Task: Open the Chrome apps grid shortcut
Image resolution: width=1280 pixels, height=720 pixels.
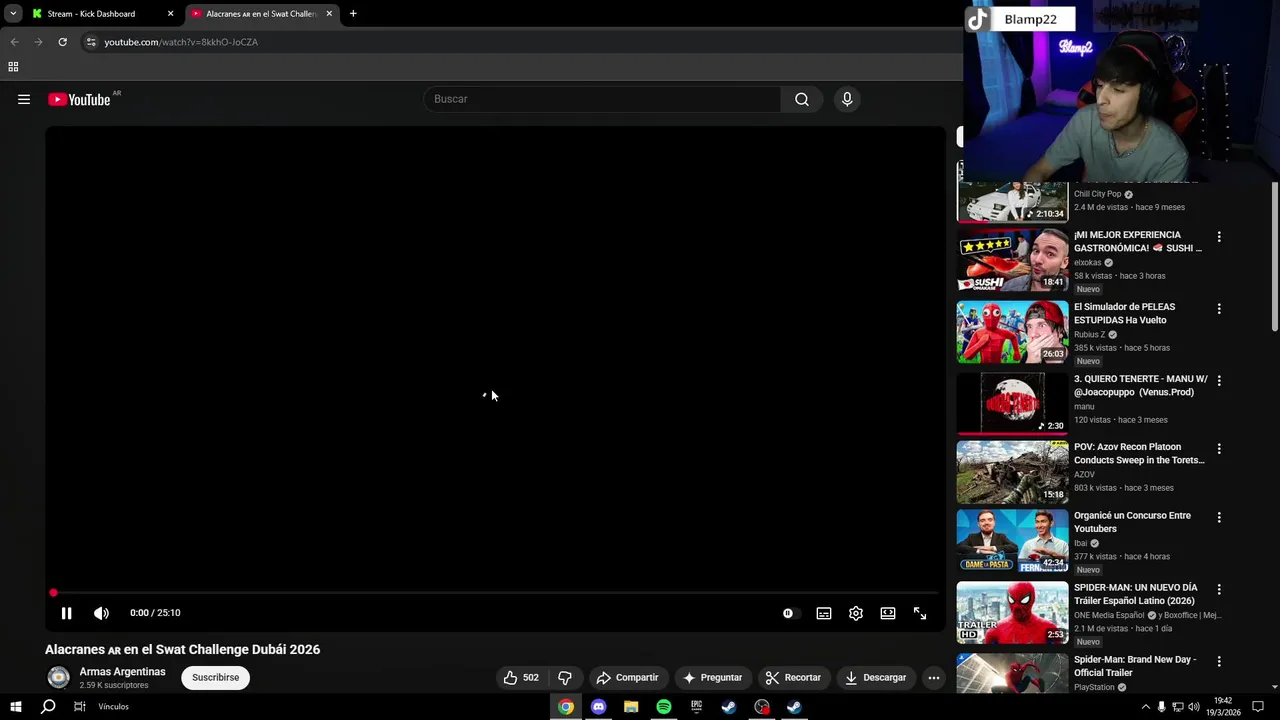Action: [x=13, y=67]
